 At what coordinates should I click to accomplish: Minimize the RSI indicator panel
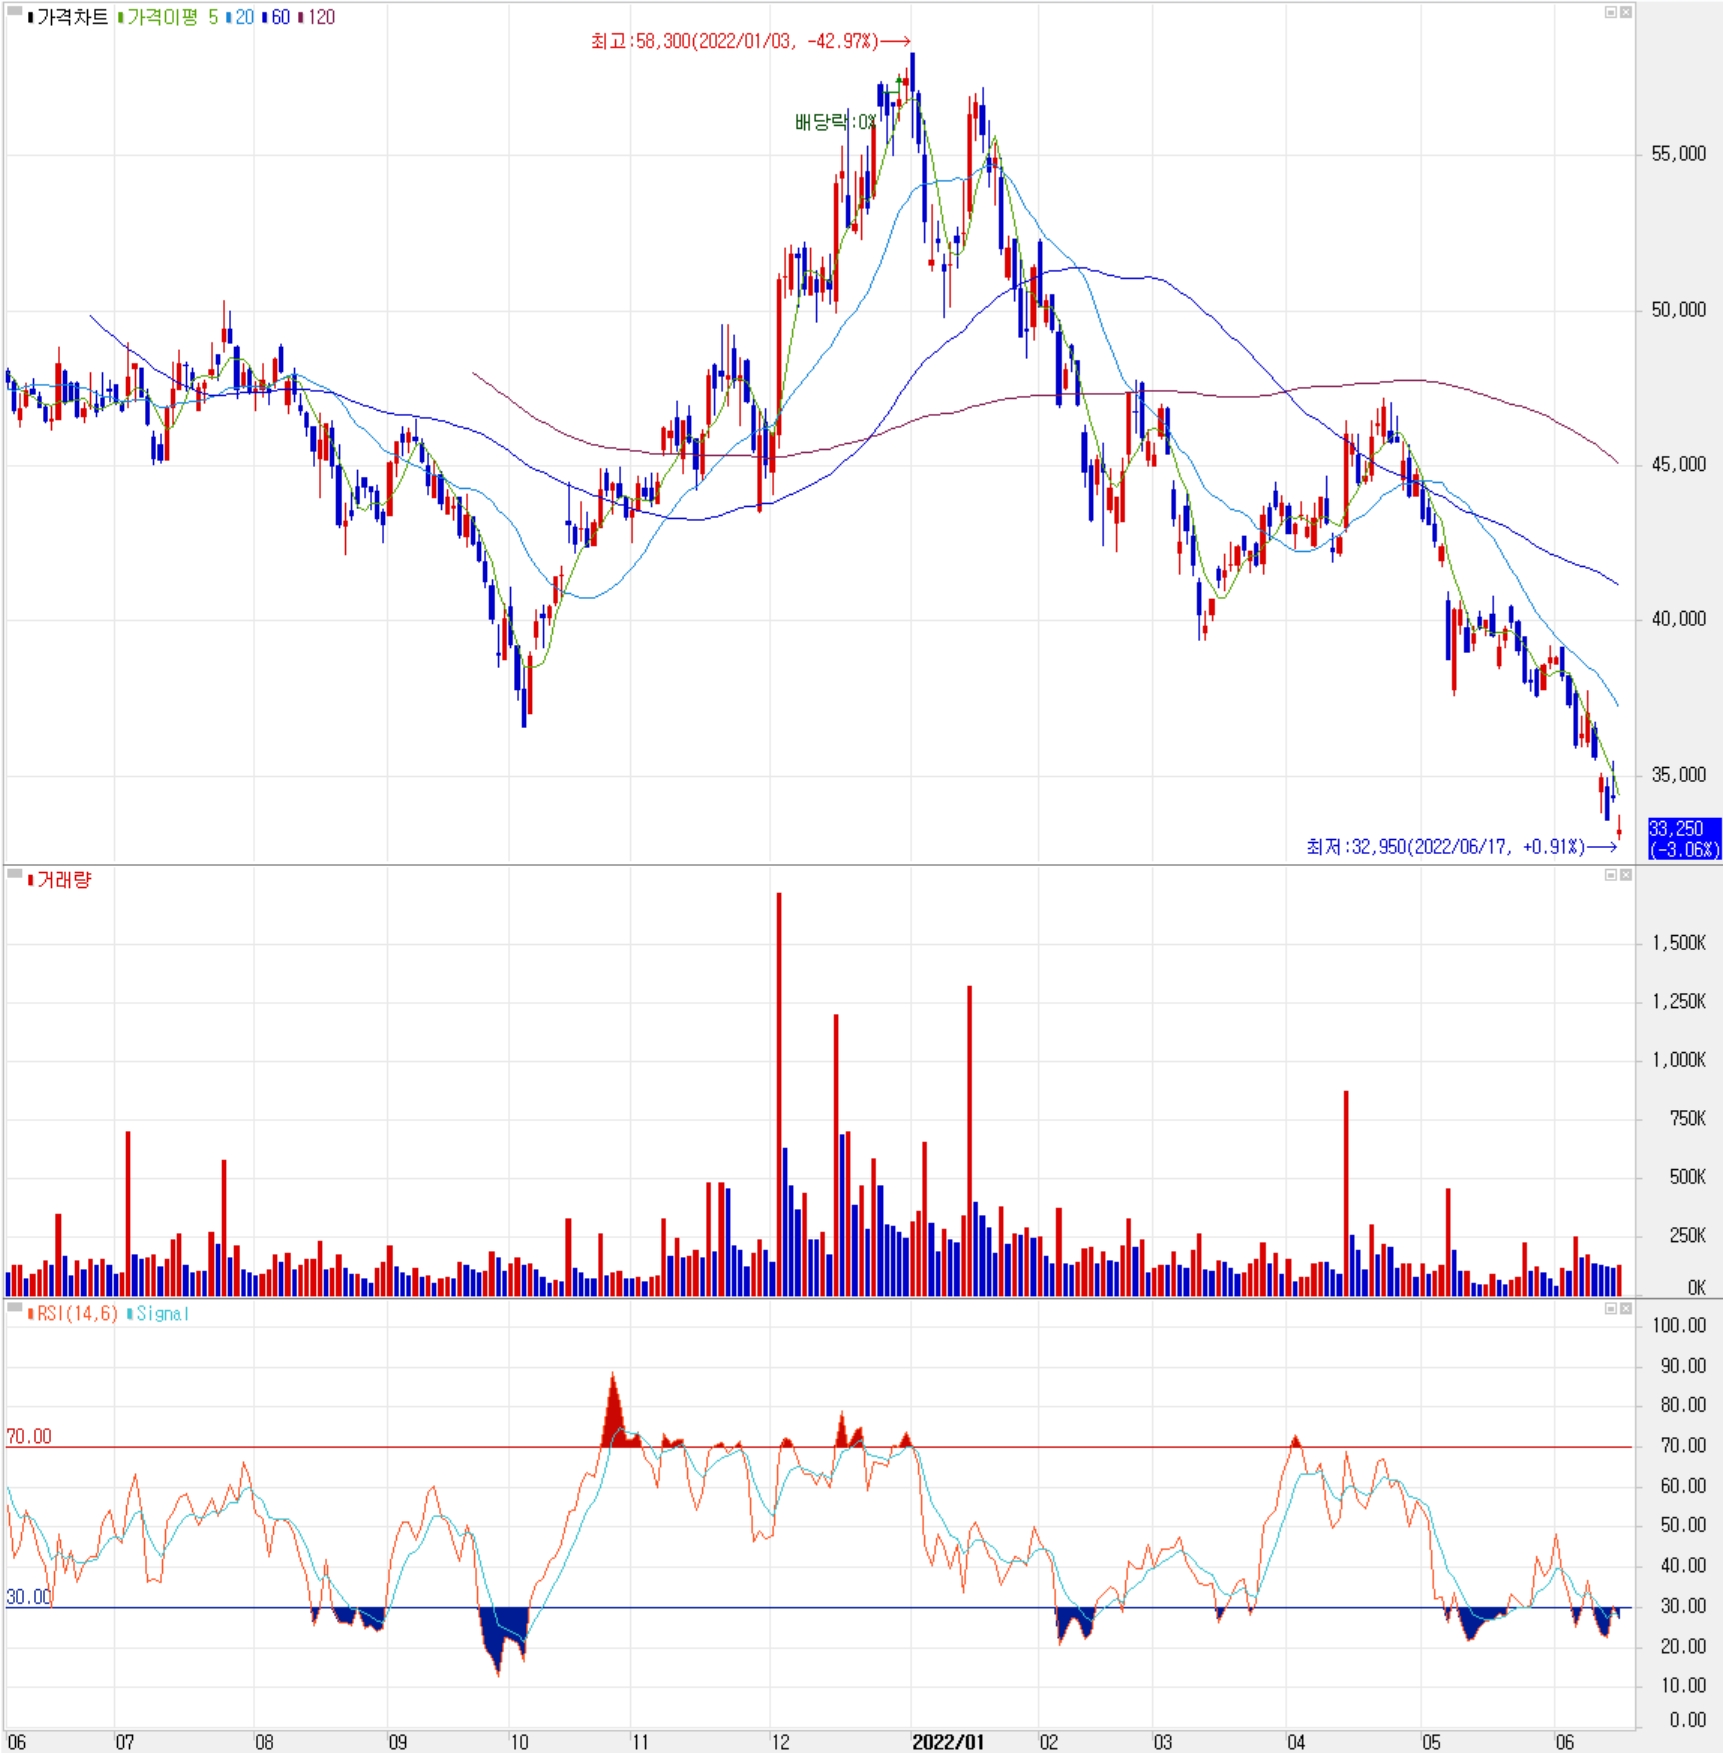[x=1611, y=1308]
